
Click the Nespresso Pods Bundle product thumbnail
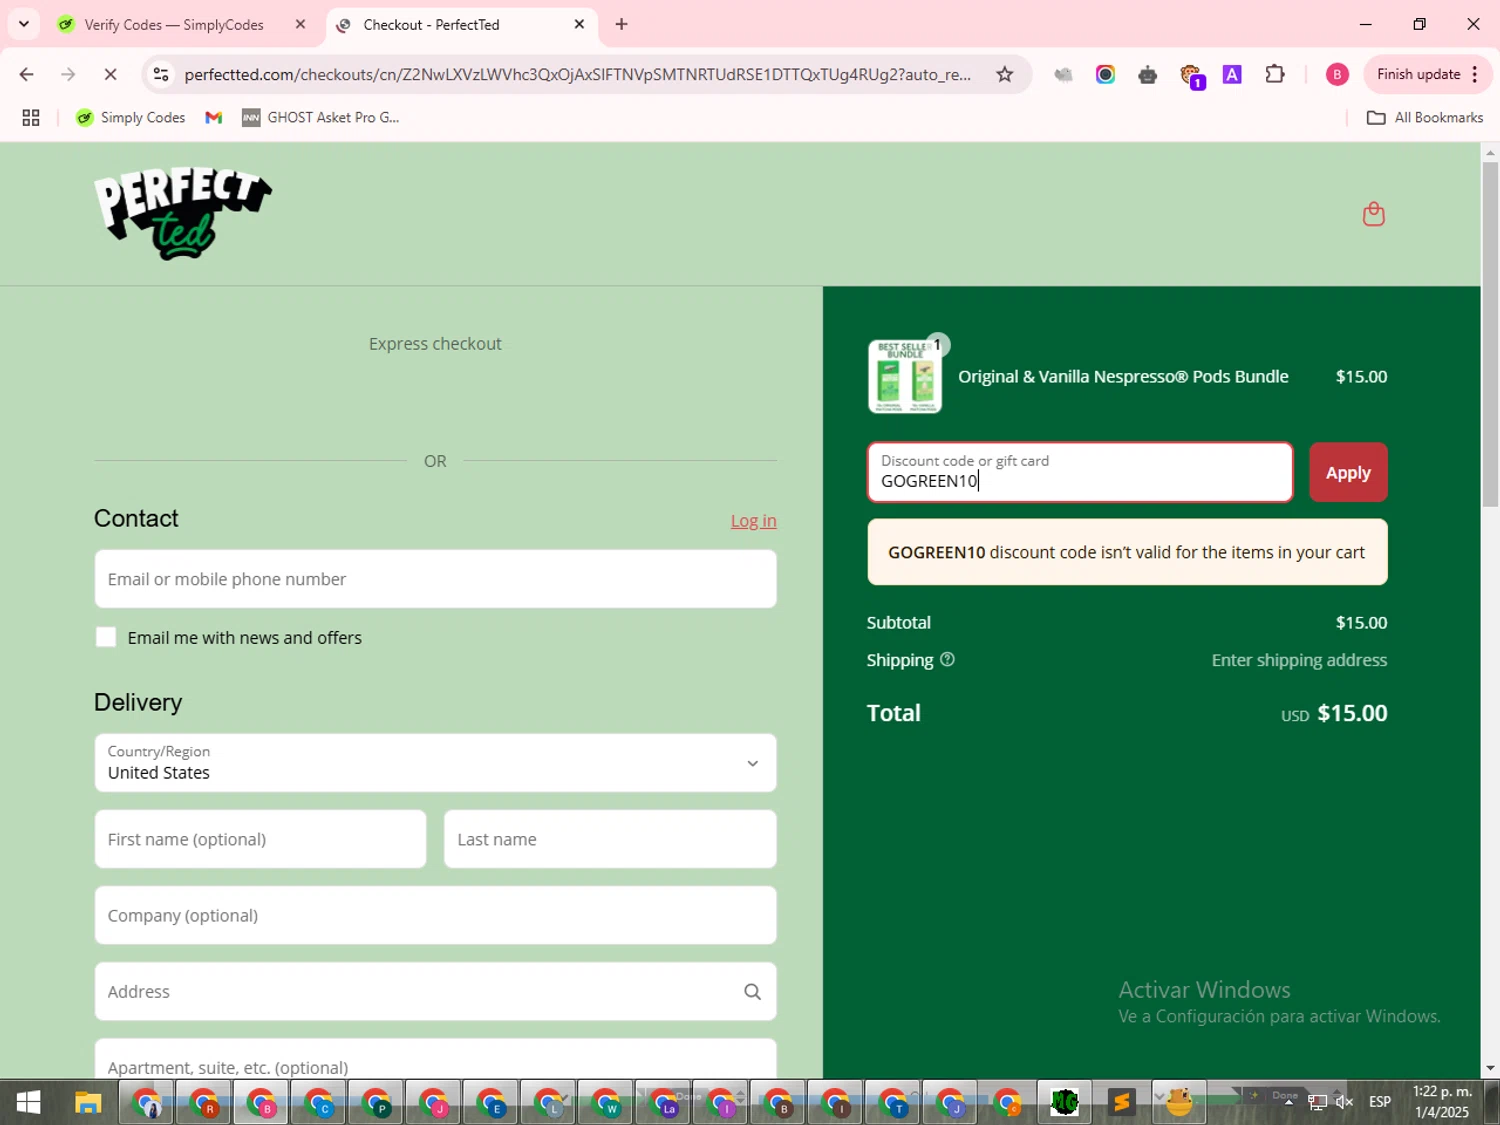click(x=905, y=377)
